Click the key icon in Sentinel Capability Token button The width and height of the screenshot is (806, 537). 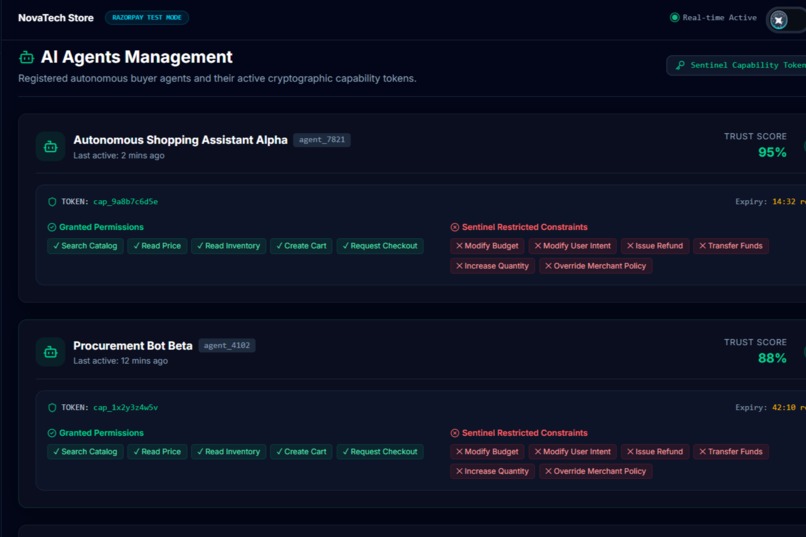[680, 65]
